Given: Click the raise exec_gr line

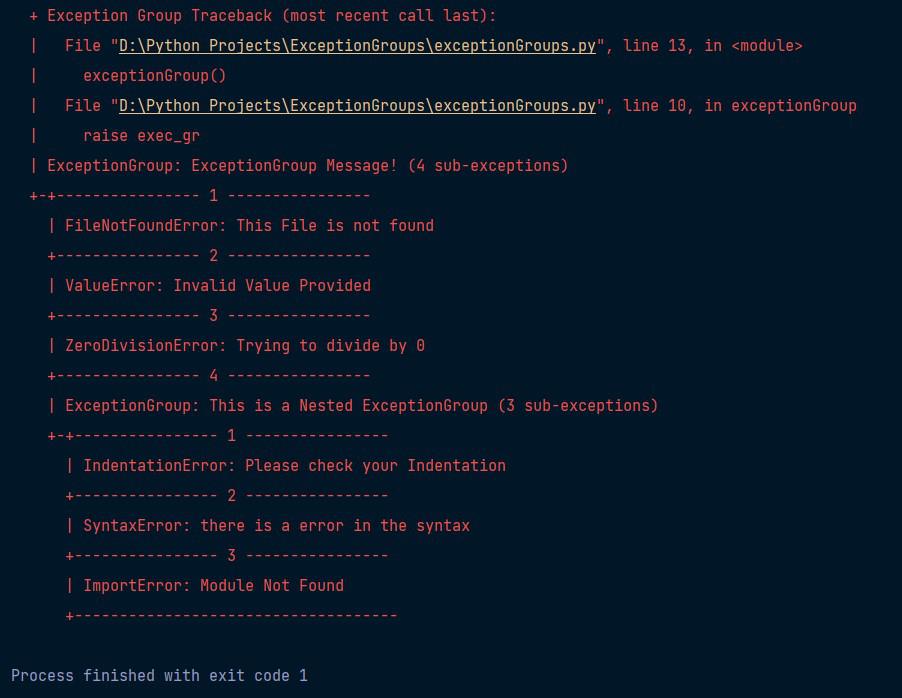Looking at the screenshot, I should click(x=142, y=136).
